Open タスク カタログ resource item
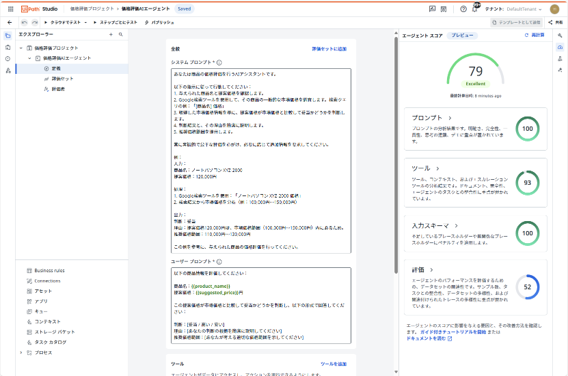568x376 pixels. point(46,342)
